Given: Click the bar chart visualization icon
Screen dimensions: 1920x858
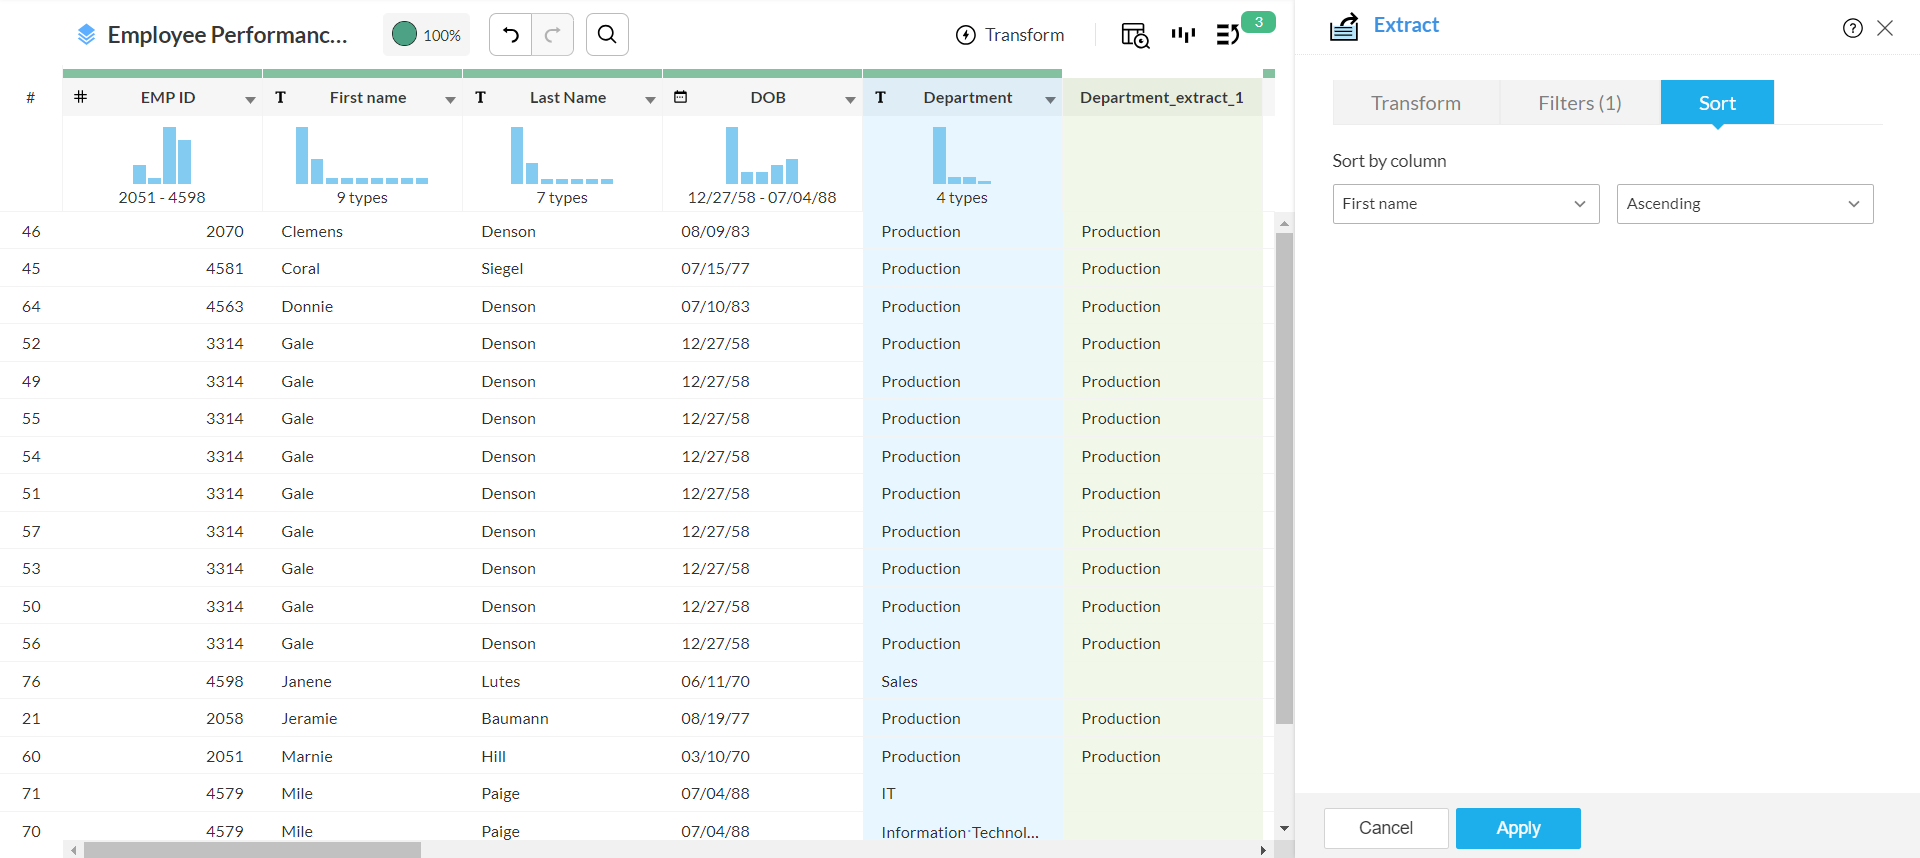Looking at the screenshot, I should coord(1183,35).
